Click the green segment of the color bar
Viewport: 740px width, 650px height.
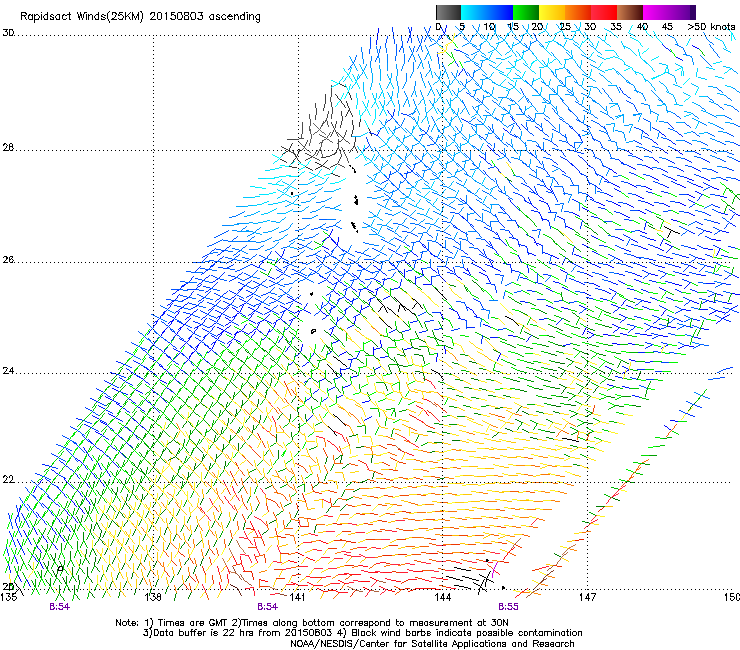coord(526,12)
